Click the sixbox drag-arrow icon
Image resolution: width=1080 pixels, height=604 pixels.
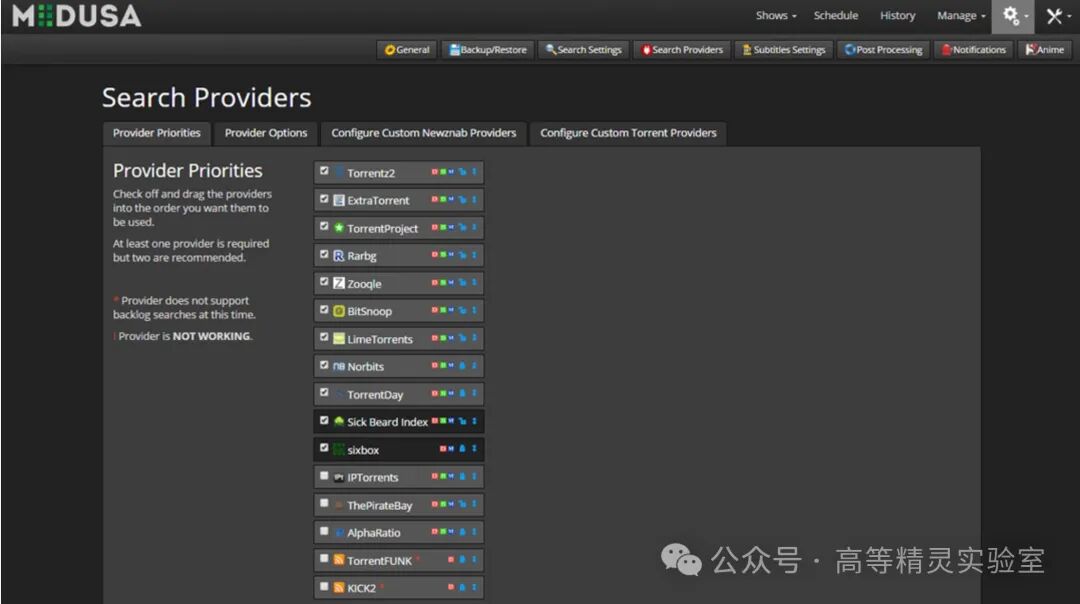pyautogui.click(x=474, y=448)
